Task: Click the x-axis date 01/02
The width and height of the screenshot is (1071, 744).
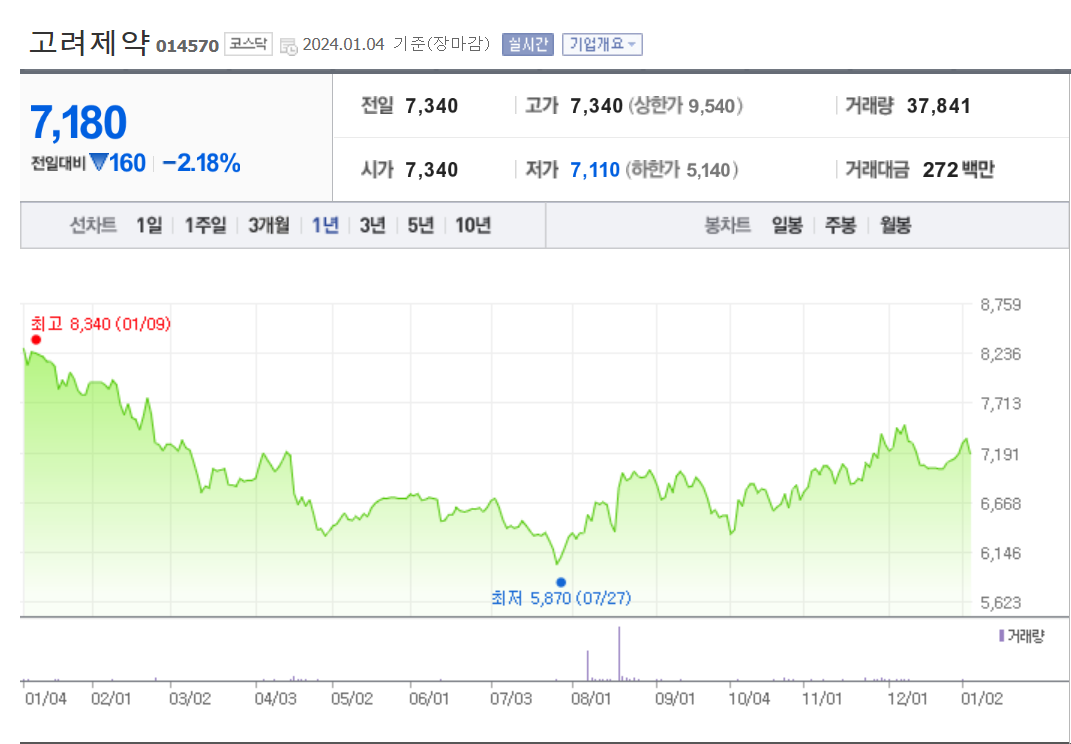Action: [981, 700]
